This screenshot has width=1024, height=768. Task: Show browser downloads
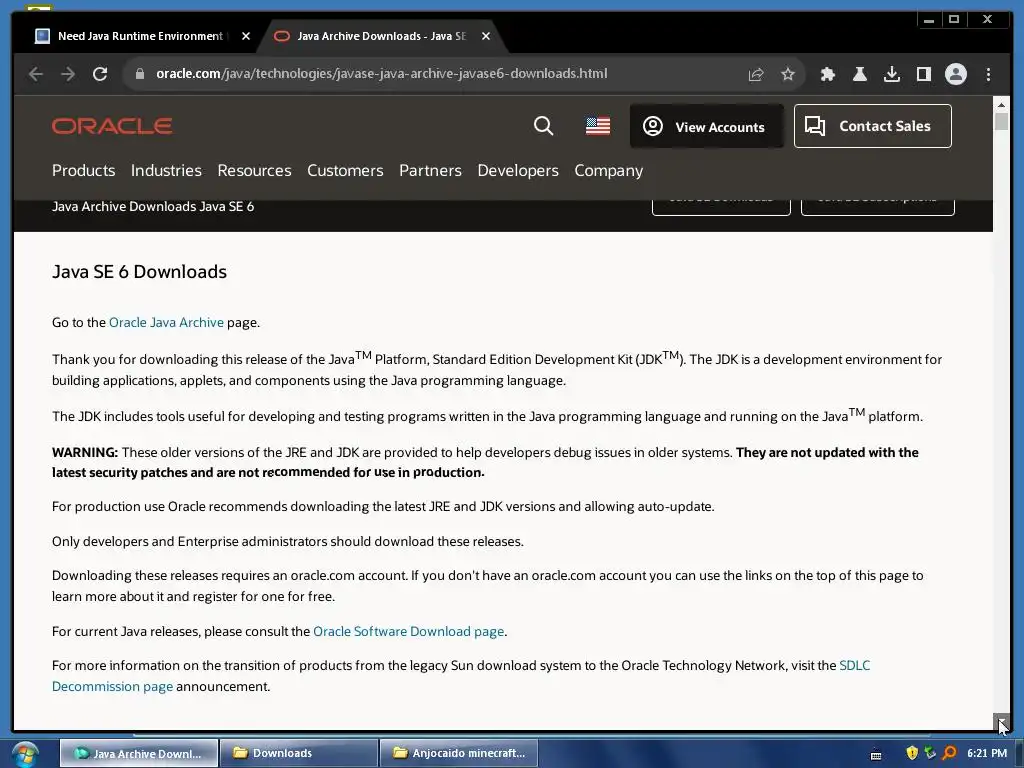point(891,74)
